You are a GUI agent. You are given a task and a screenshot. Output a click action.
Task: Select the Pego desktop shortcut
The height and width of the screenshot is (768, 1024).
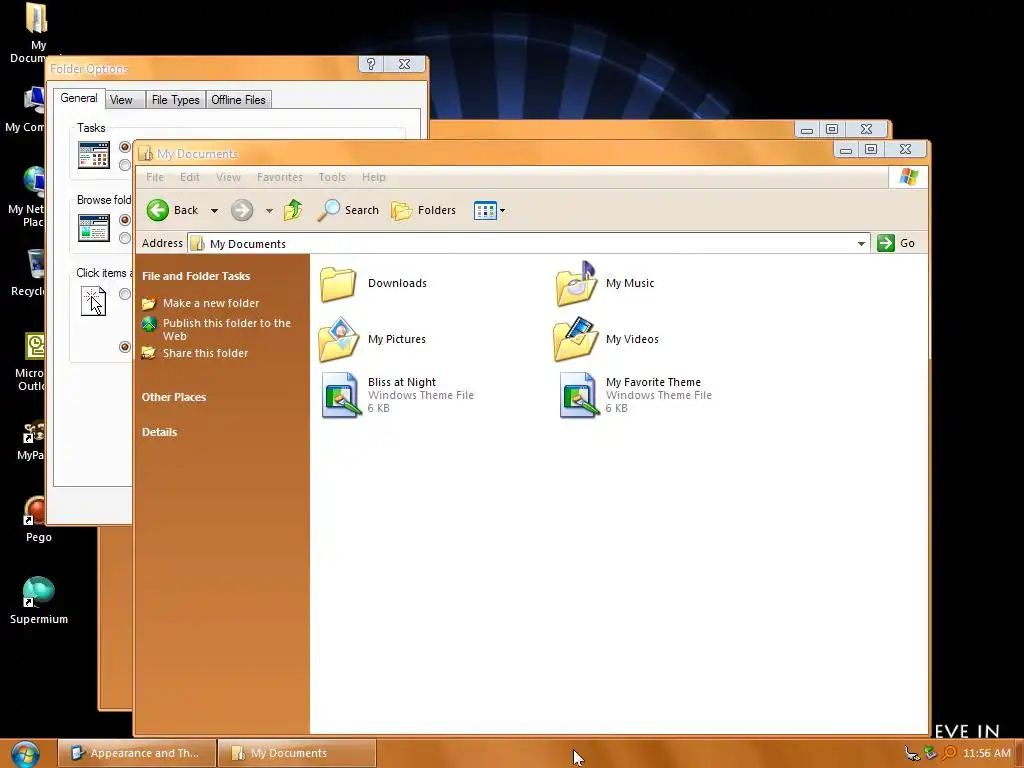38,520
